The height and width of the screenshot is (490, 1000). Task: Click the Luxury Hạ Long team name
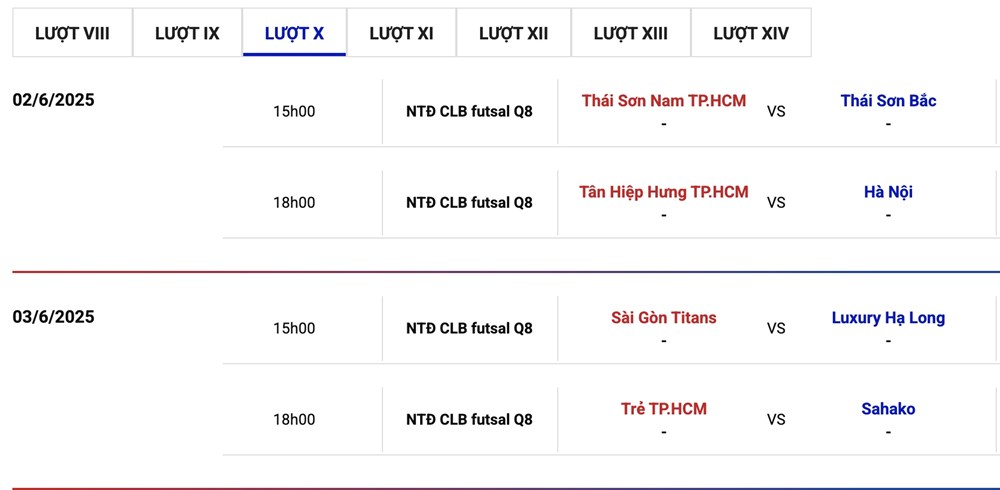click(x=888, y=318)
